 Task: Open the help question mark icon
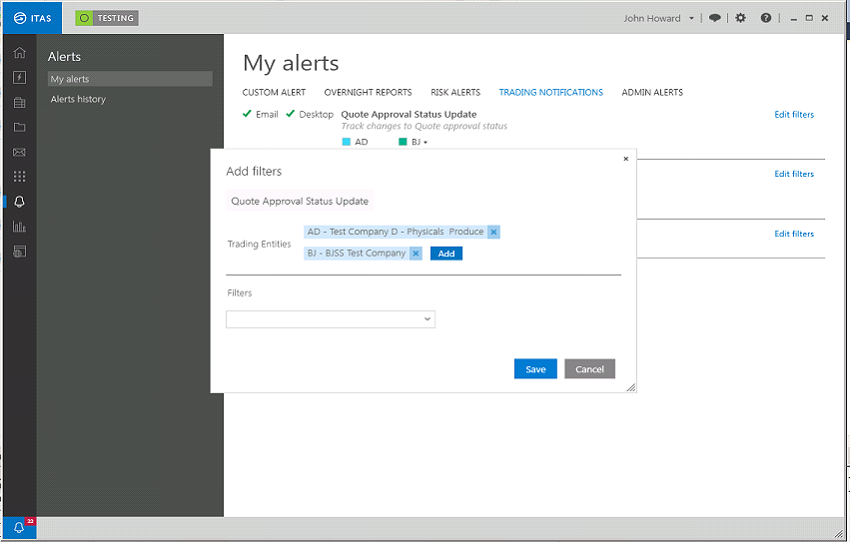point(766,18)
